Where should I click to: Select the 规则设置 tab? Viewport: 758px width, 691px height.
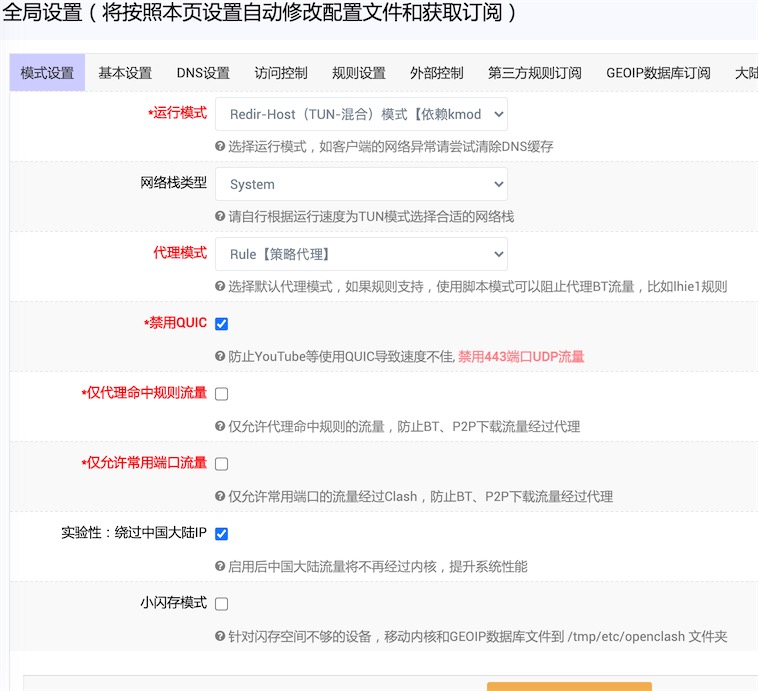[x=359, y=73]
